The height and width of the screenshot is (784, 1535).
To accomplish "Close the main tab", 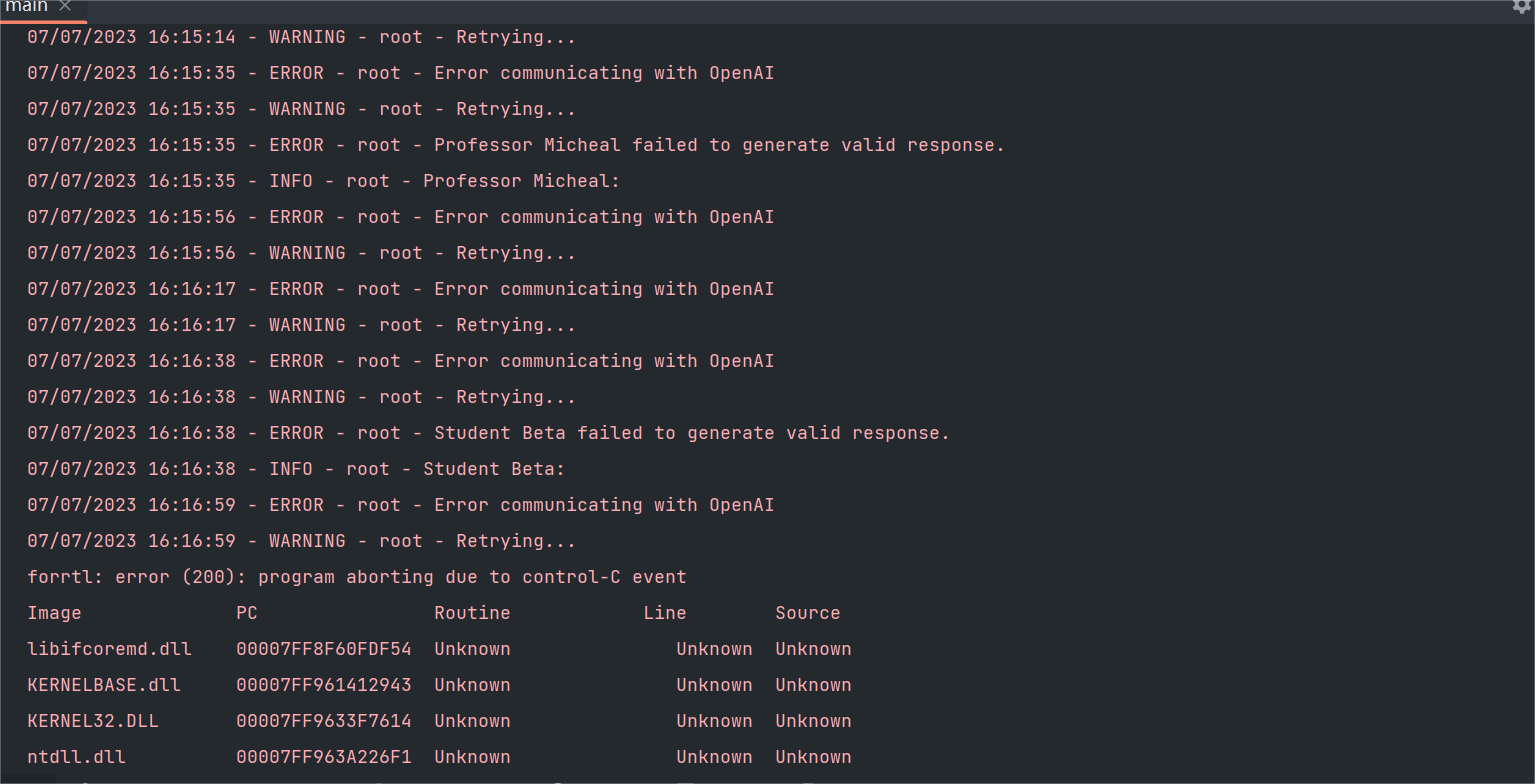I will click(x=63, y=7).
